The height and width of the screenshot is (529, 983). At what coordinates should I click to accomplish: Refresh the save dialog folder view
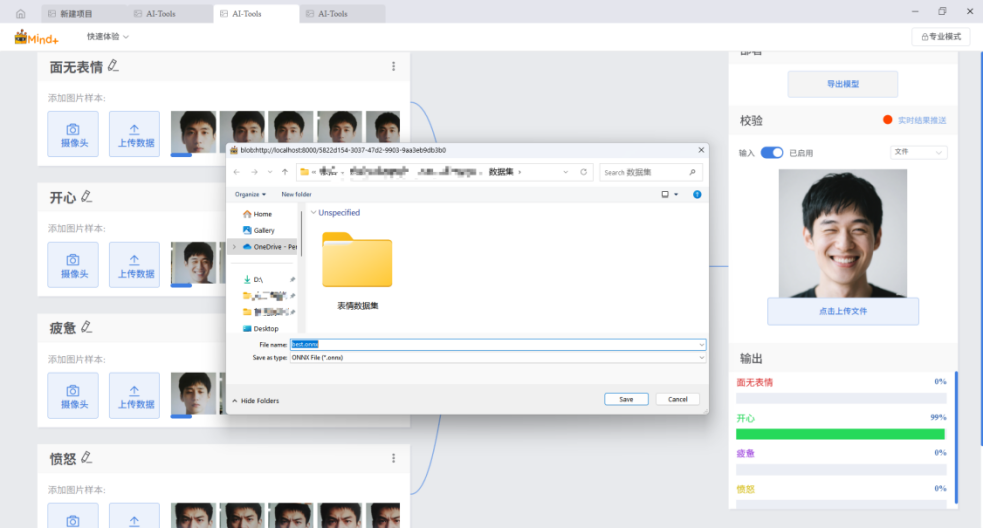tap(583, 172)
